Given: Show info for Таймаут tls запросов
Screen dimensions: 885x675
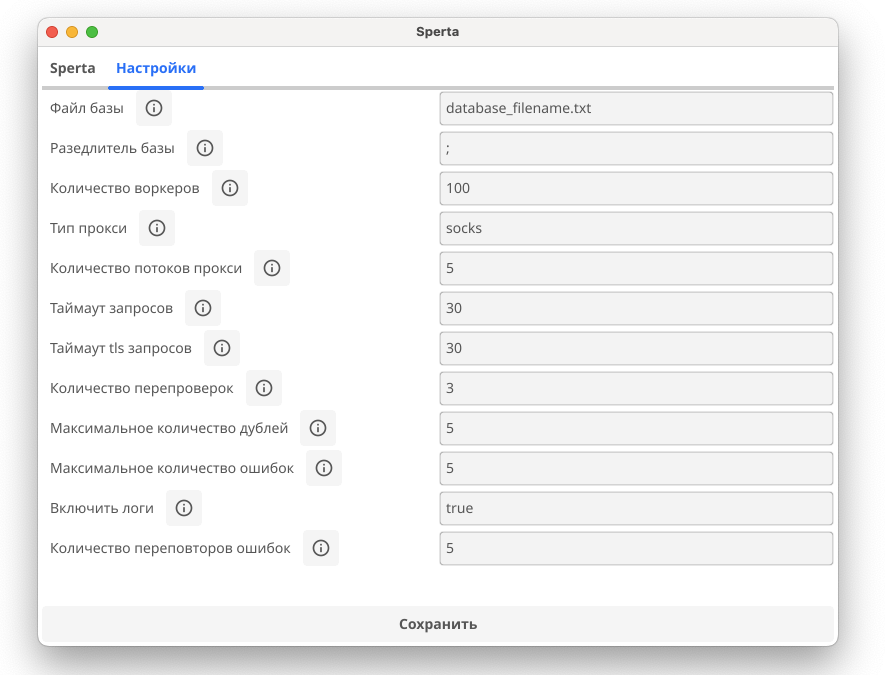Looking at the screenshot, I should coord(222,348).
